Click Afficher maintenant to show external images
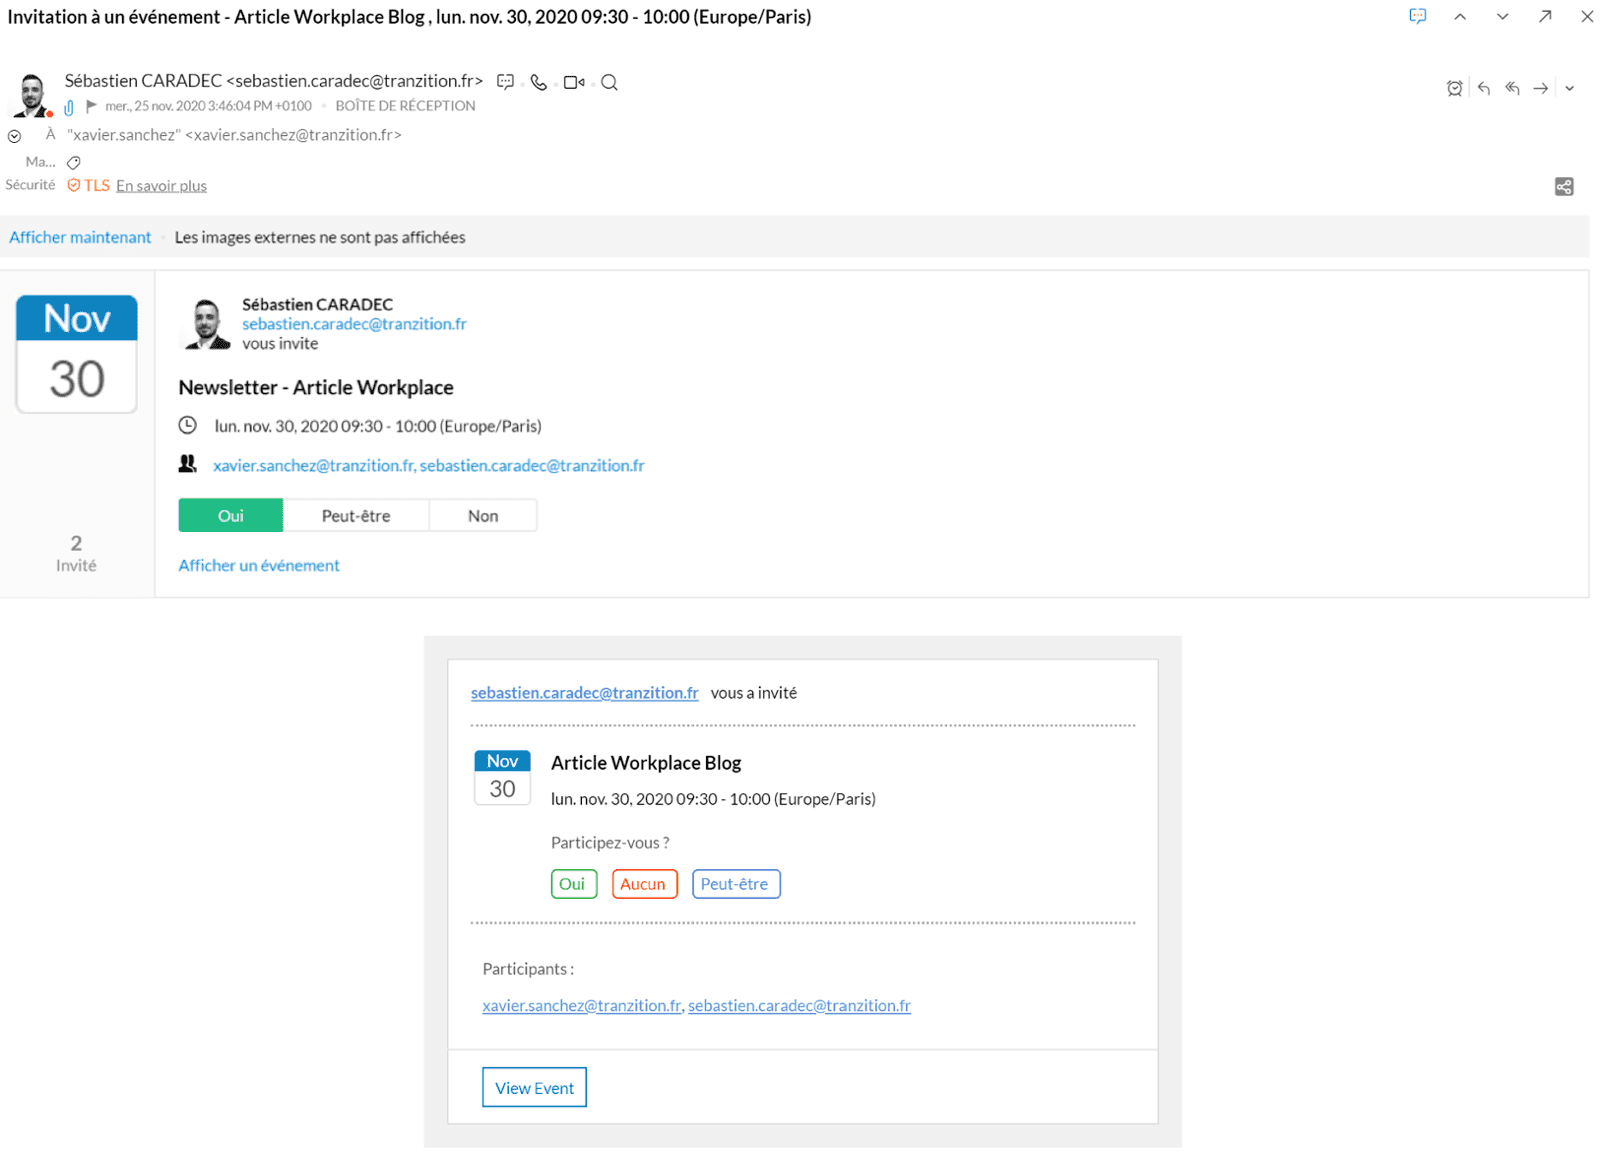This screenshot has height=1153, width=1600. click(80, 237)
